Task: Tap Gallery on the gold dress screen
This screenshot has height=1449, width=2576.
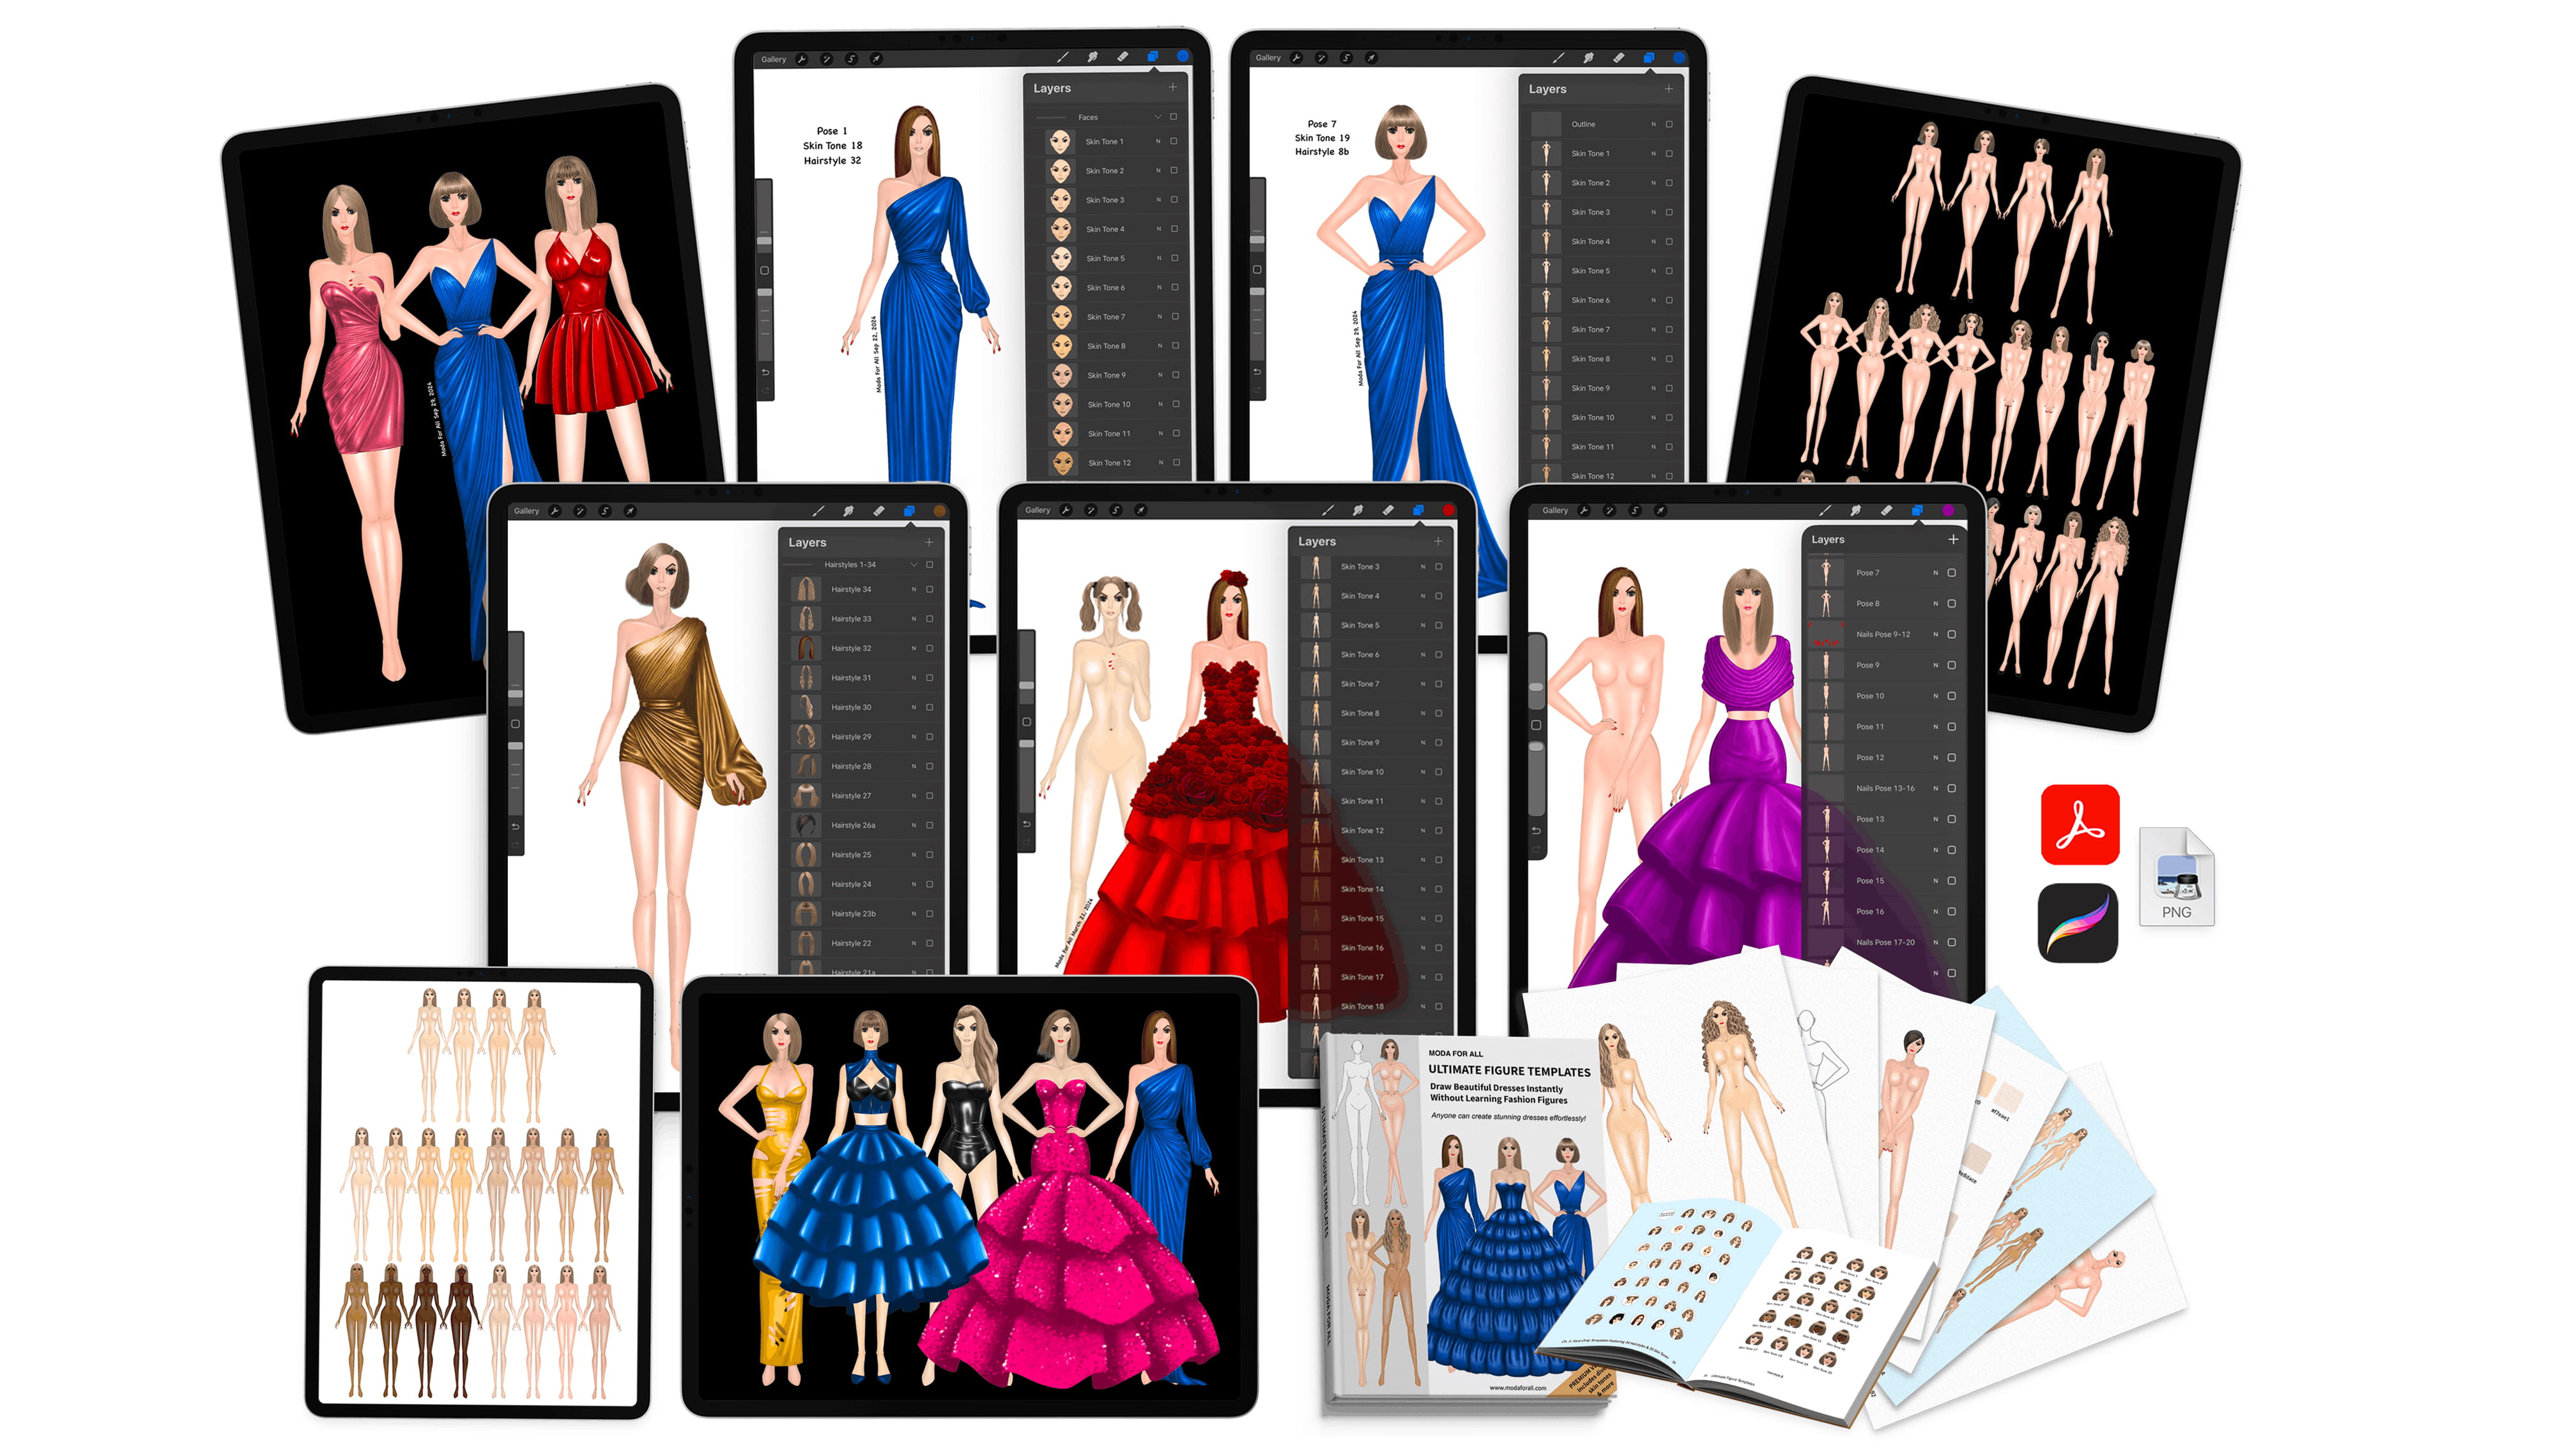Action: [526, 511]
